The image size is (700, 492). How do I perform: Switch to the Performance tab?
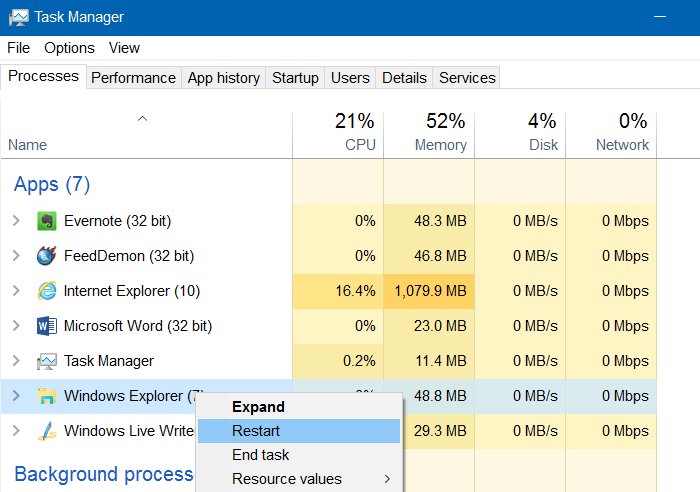pyautogui.click(x=133, y=78)
